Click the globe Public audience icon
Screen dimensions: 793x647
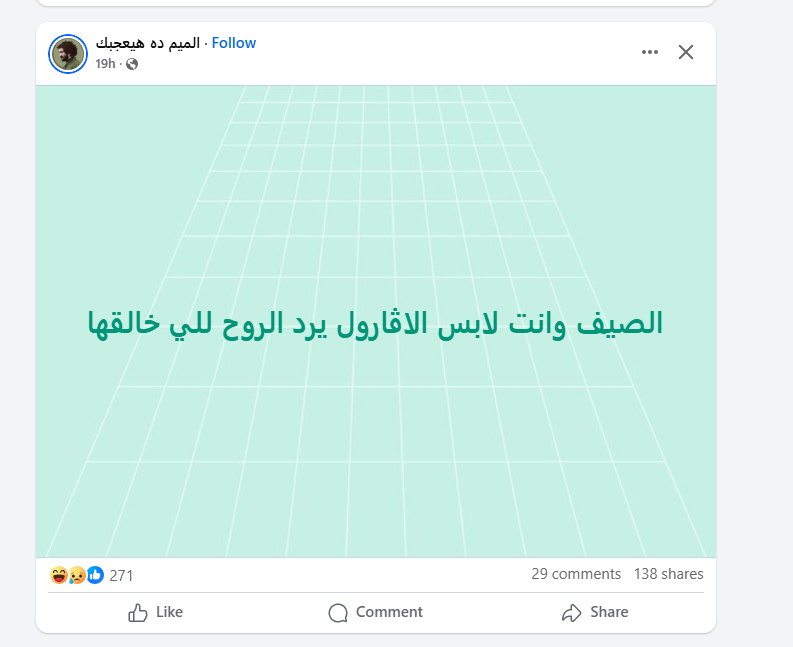click(132, 64)
